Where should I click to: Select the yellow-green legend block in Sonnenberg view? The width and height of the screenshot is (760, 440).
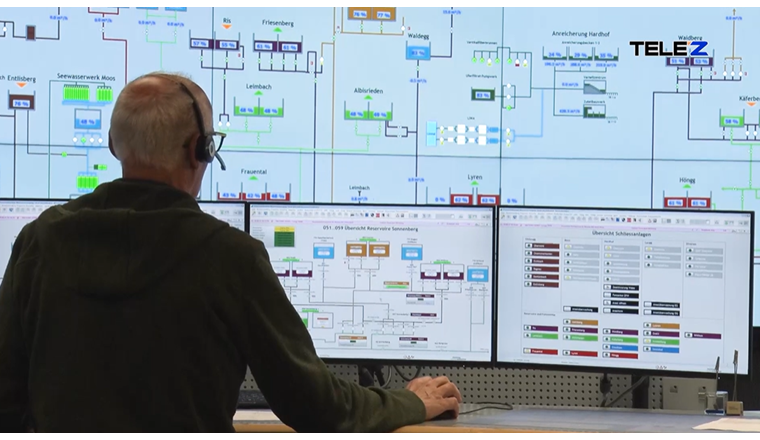point(285,237)
